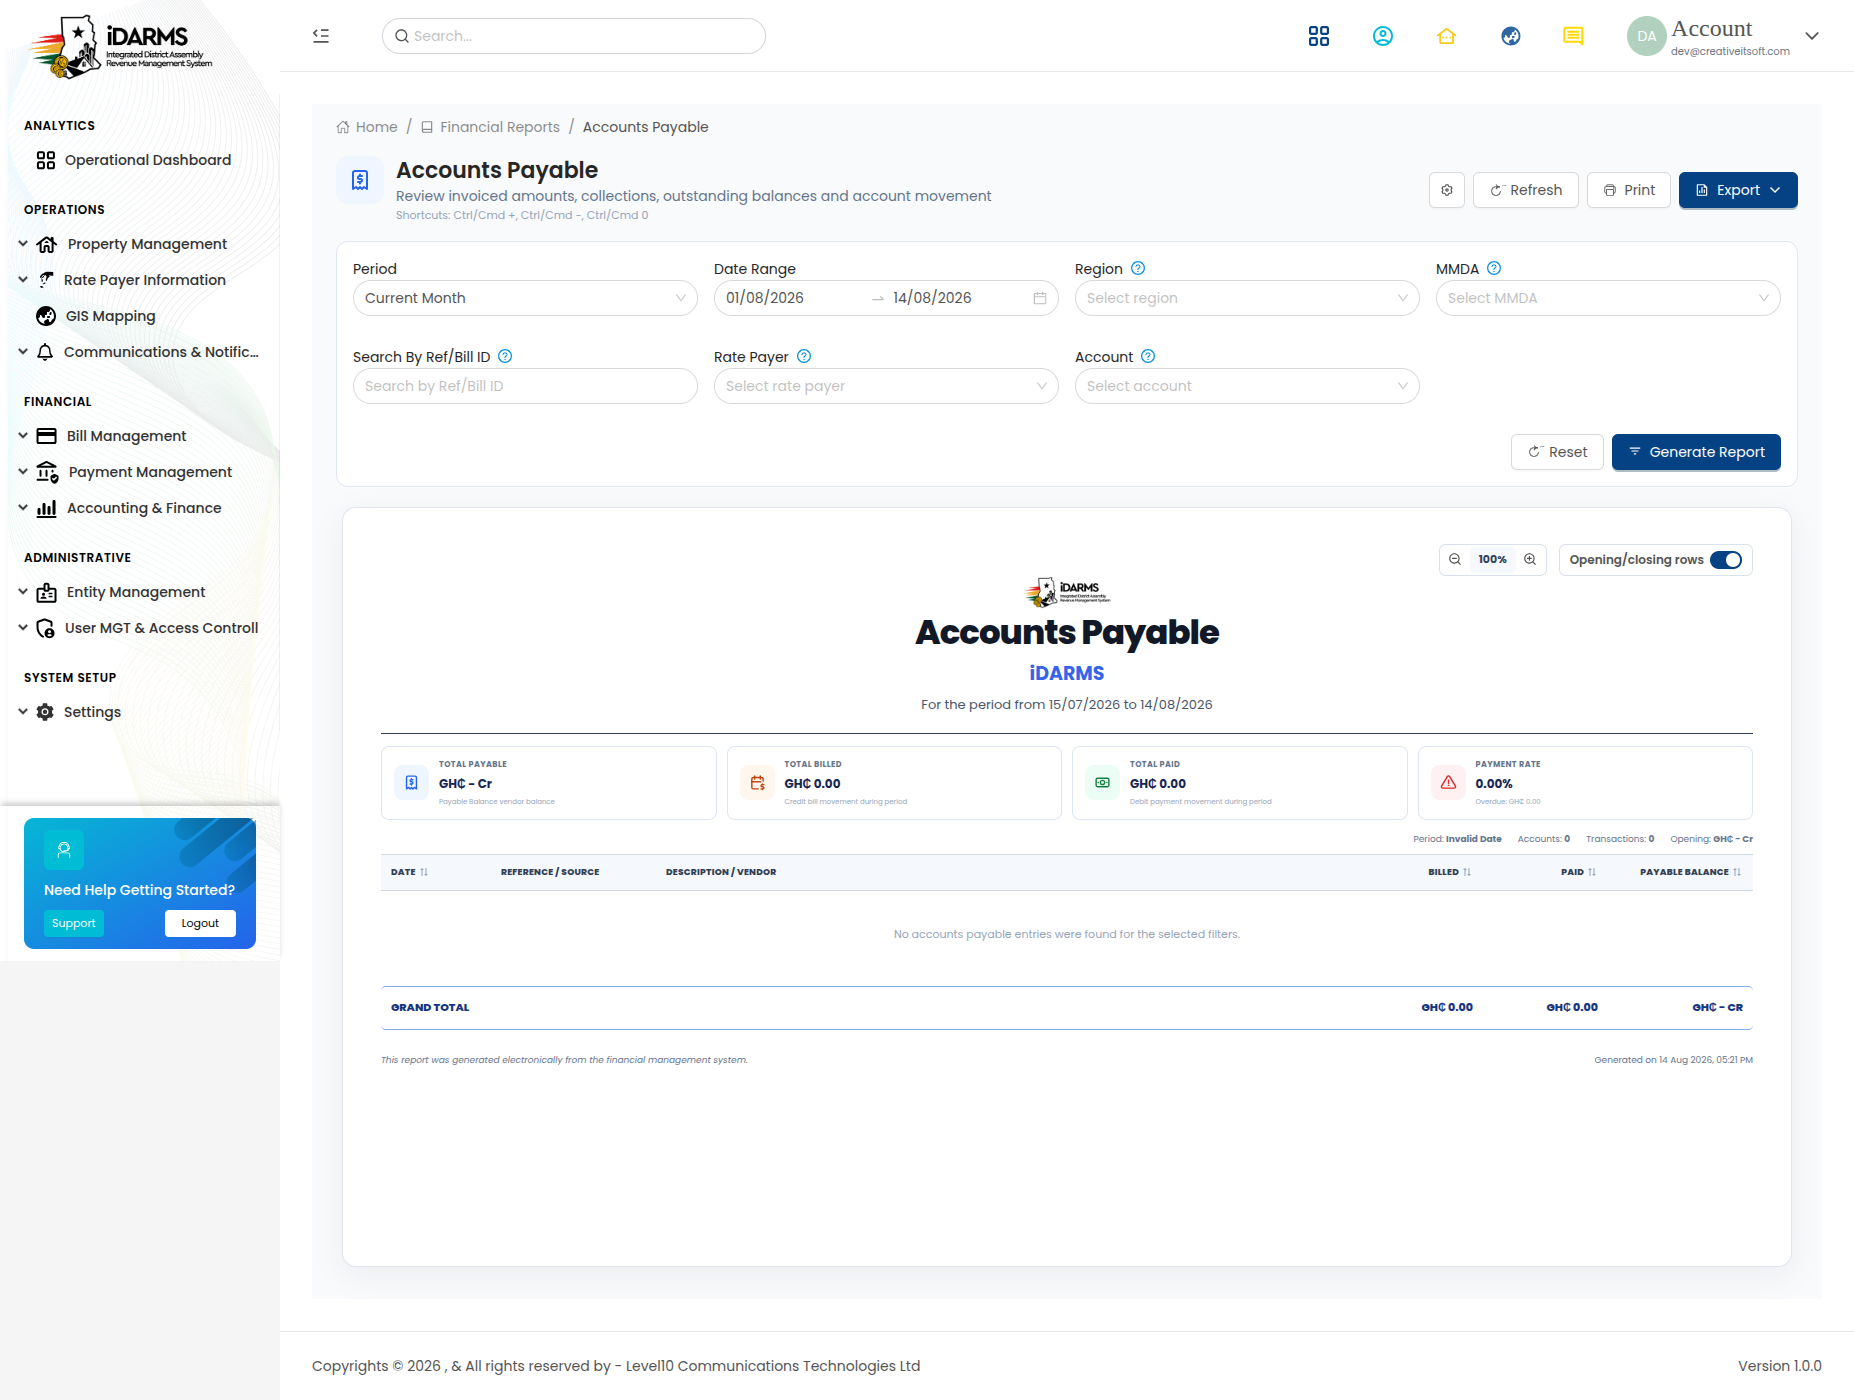Expand the Export button dropdown

(x=1738, y=190)
